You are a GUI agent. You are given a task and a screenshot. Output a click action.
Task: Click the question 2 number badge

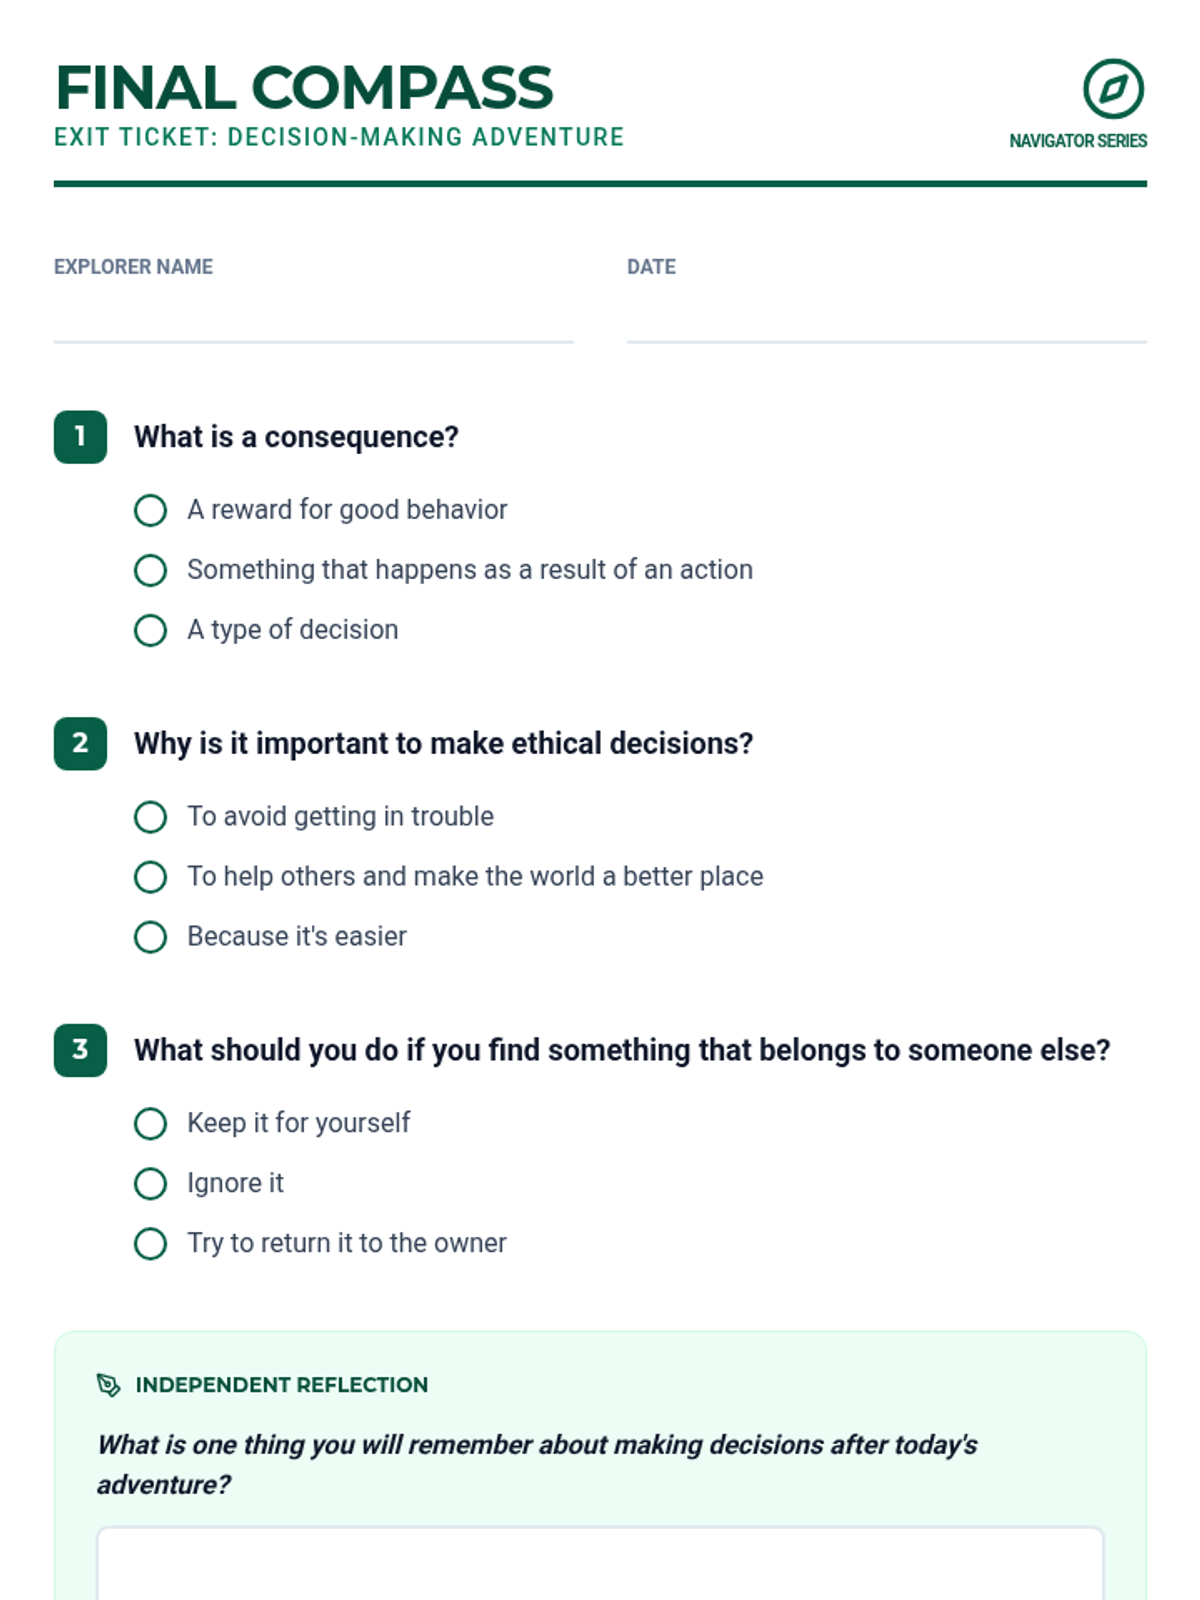[80, 744]
